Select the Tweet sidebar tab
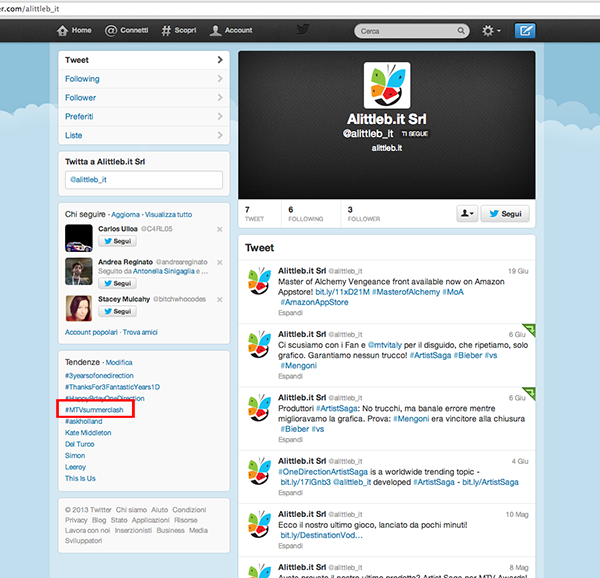Screen dimensions: 600x578 tap(144, 60)
